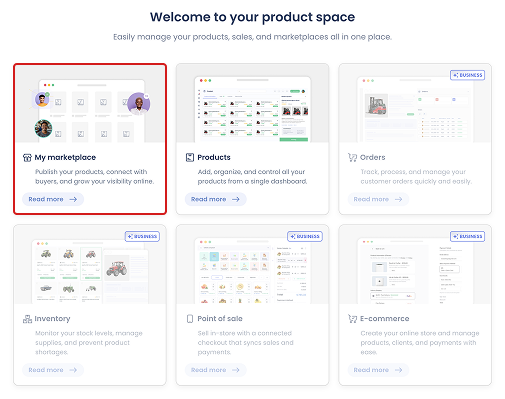
Task: Open the Point of sale preview image
Action: [x=252, y=265]
